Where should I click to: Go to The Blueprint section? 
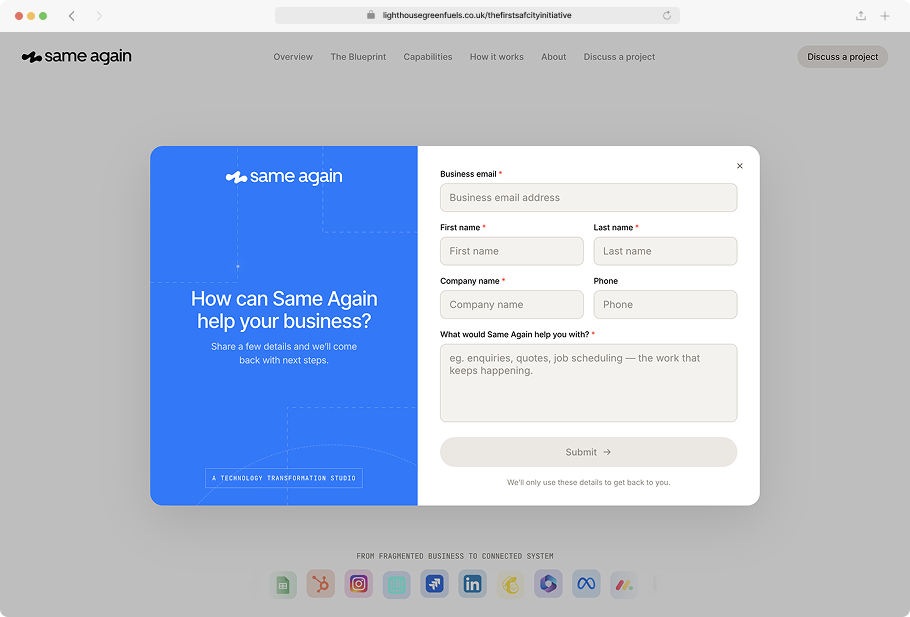[x=358, y=57]
